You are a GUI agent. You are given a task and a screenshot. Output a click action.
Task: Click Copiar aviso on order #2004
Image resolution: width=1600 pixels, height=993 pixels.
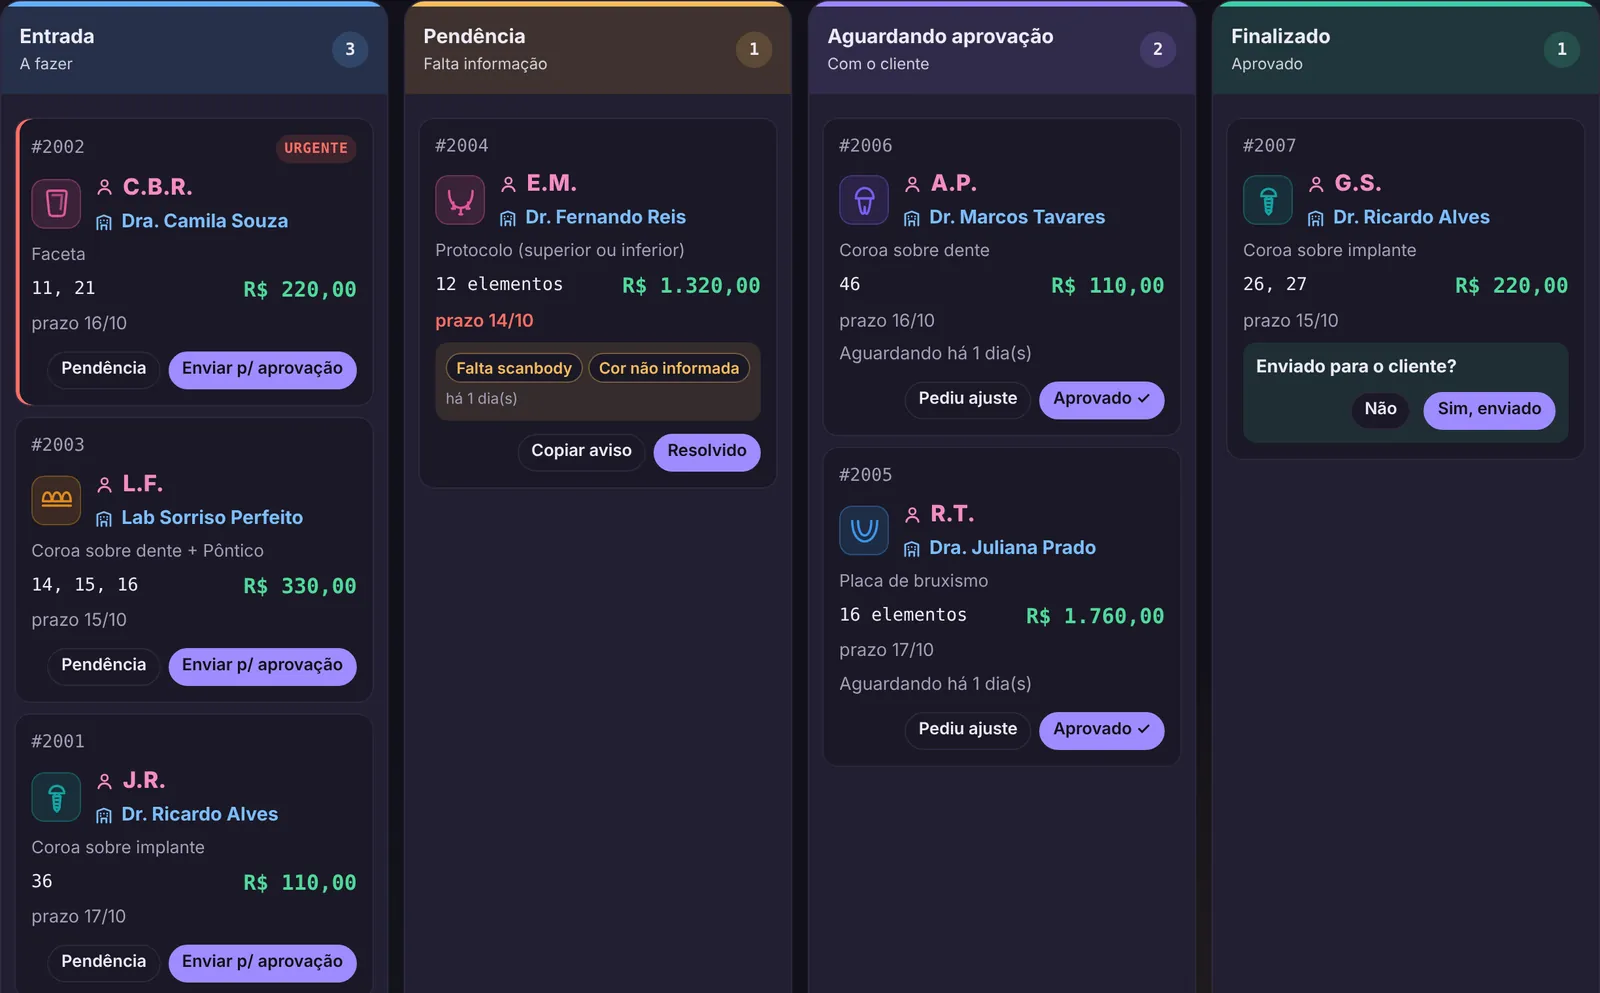tap(581, 452)
